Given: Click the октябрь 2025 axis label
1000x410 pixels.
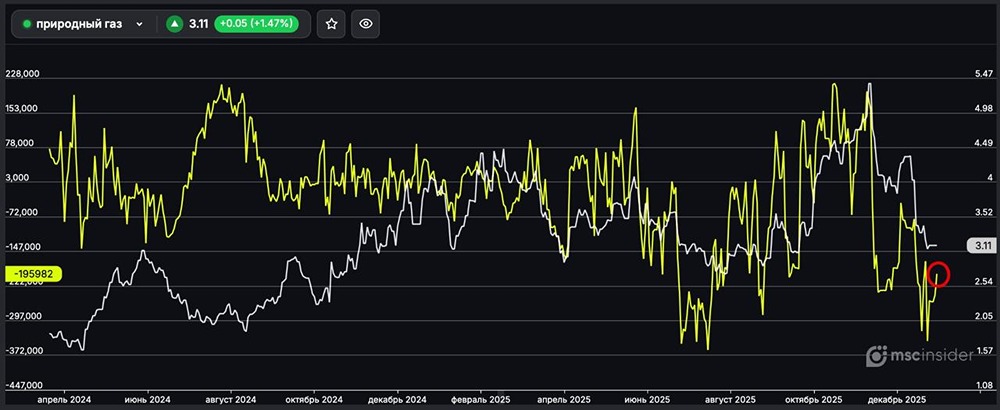Looking at the screenshot, I should [x=814, y=399].
